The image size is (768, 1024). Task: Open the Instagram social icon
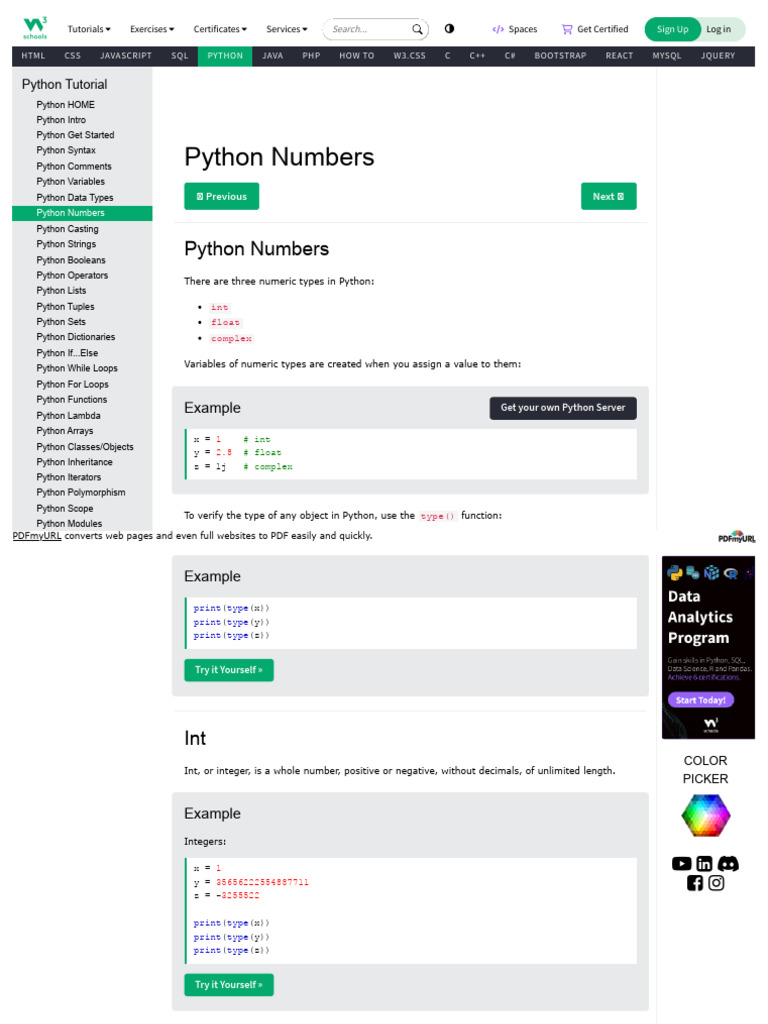point(717,883)
